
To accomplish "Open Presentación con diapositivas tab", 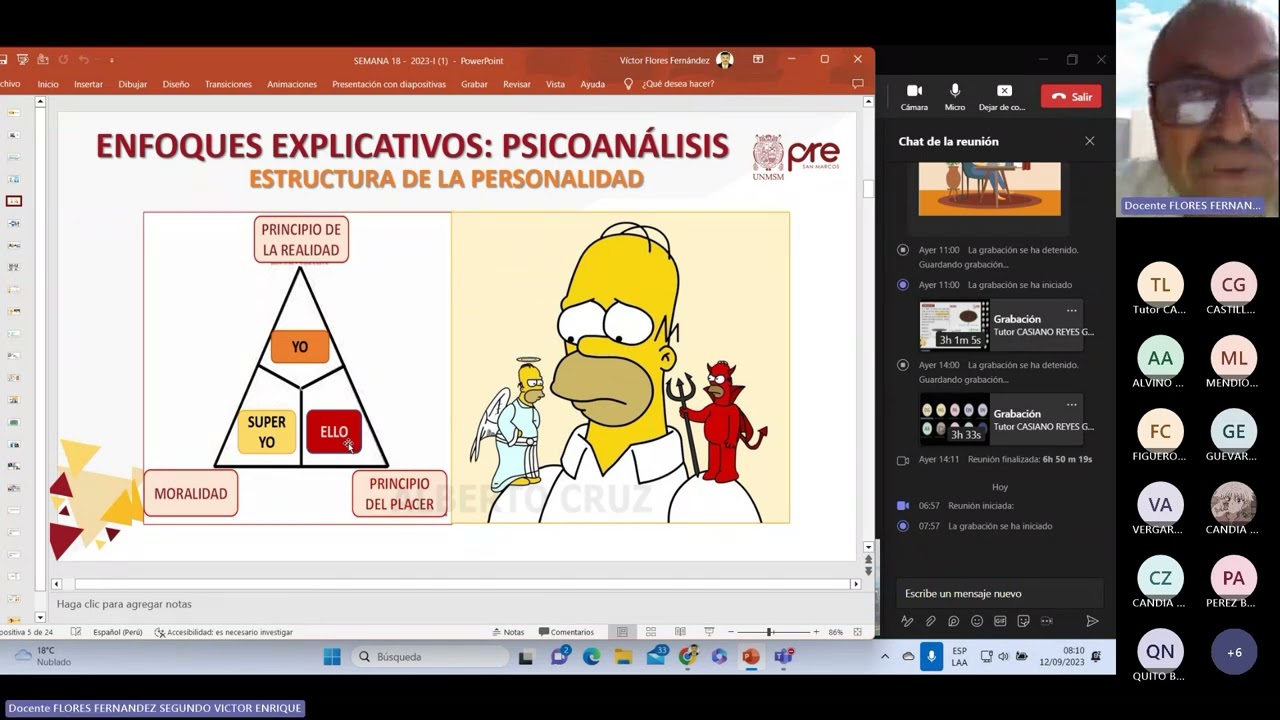I will [389, 84].
